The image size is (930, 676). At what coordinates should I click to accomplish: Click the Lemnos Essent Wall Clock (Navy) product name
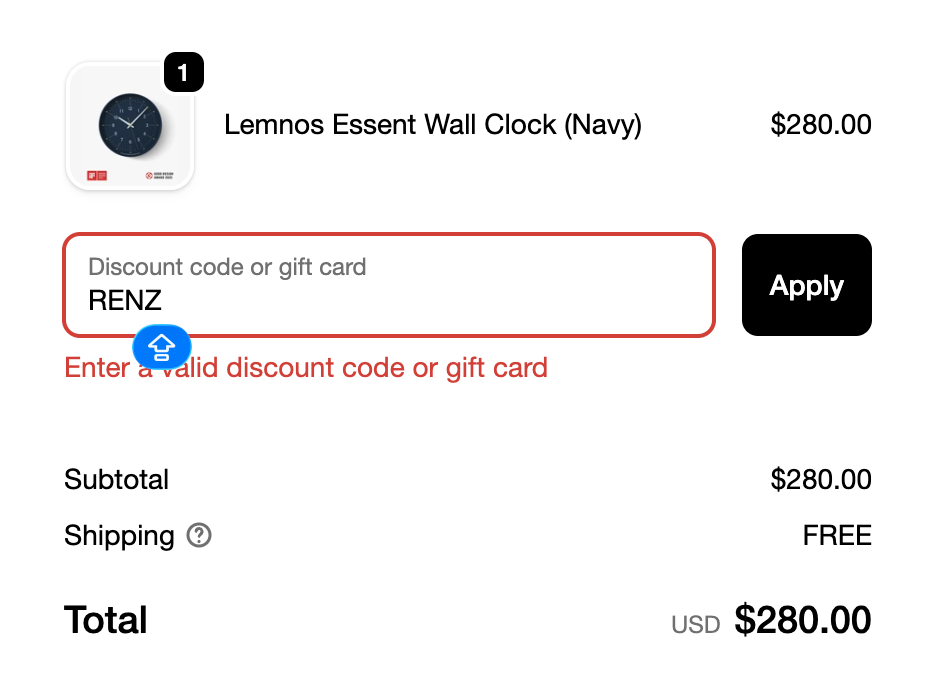click(433, 125)
